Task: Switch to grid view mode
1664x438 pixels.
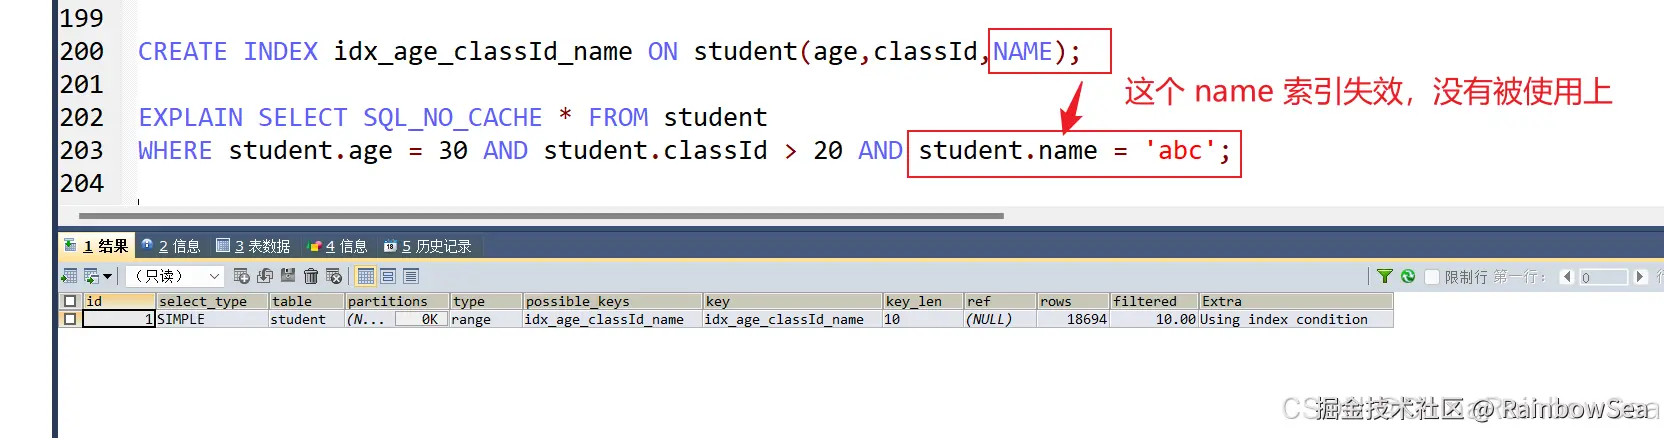Action: 366,276
